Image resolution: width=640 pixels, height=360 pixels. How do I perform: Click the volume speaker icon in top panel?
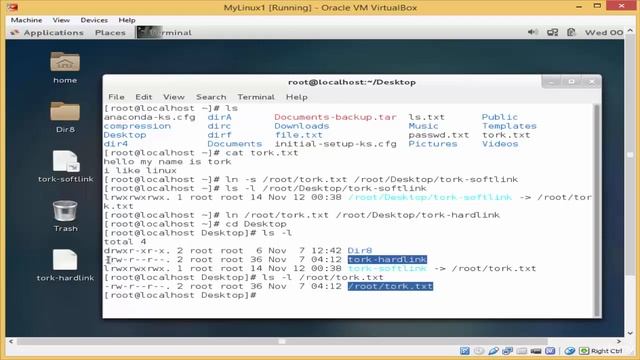pyautogui.click(x=533, y=32)
